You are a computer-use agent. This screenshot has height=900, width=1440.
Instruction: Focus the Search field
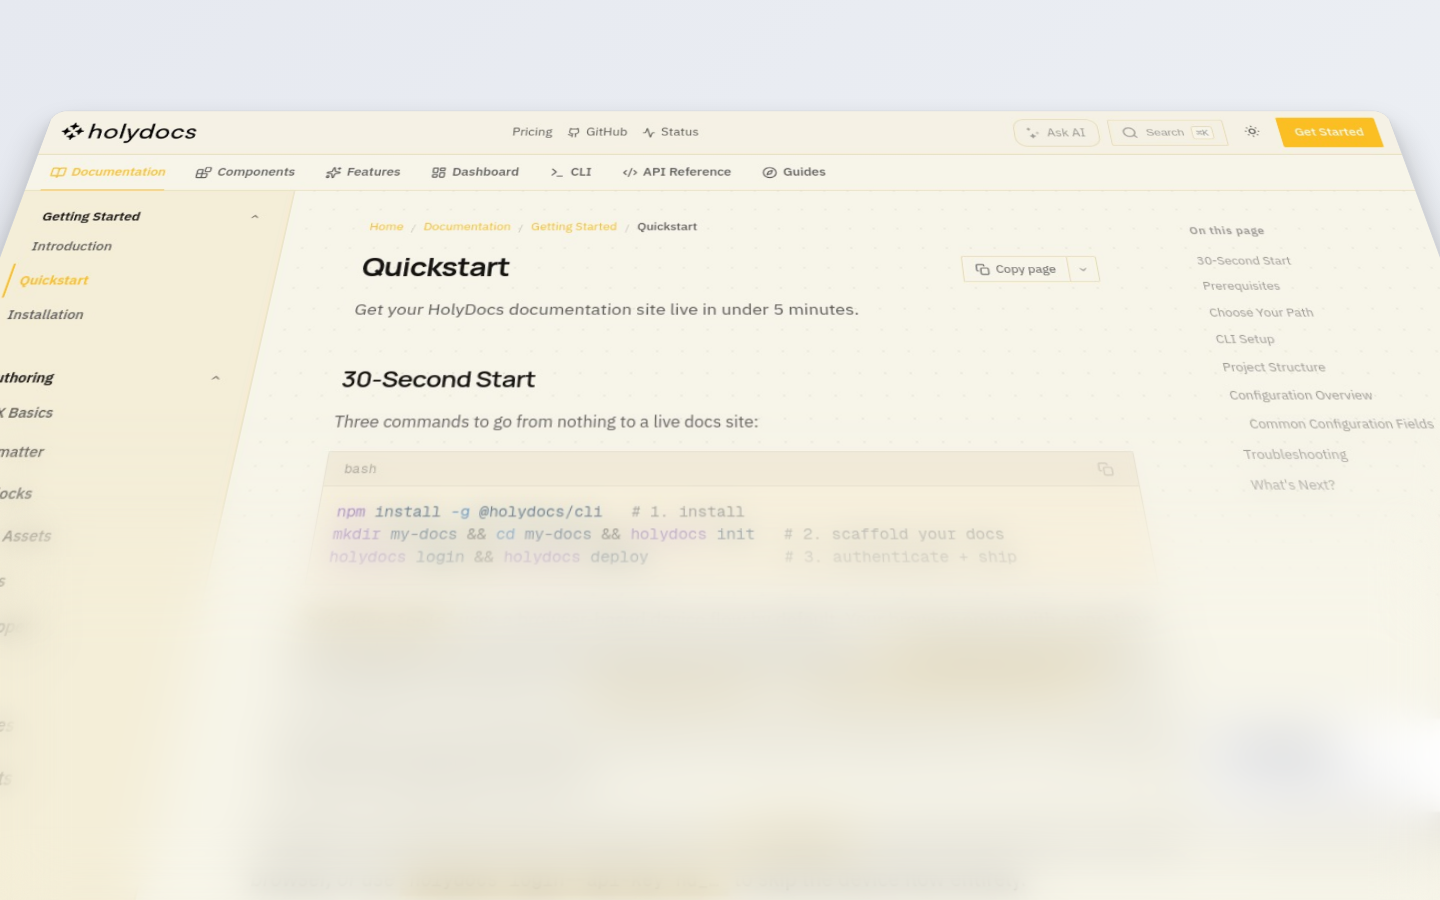(1167, 133)
